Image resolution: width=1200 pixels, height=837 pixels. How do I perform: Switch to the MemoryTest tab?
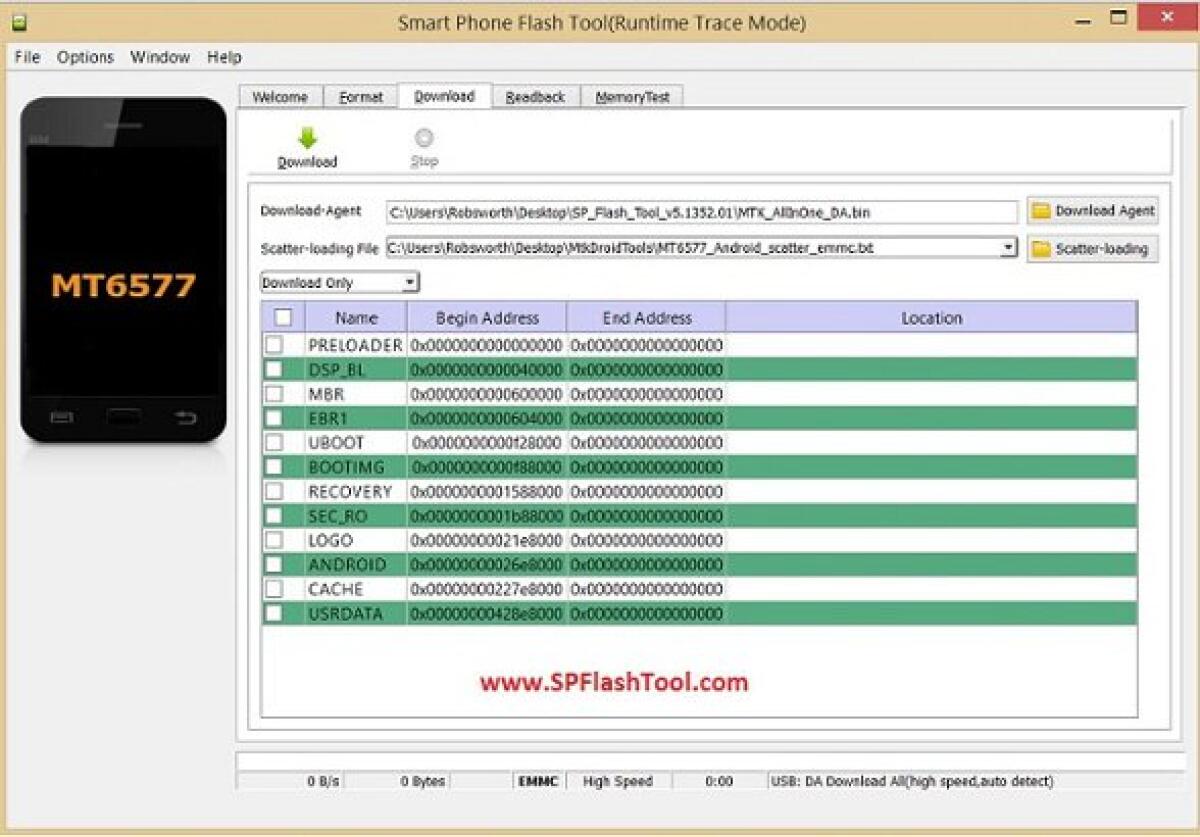tap(631, 96)
